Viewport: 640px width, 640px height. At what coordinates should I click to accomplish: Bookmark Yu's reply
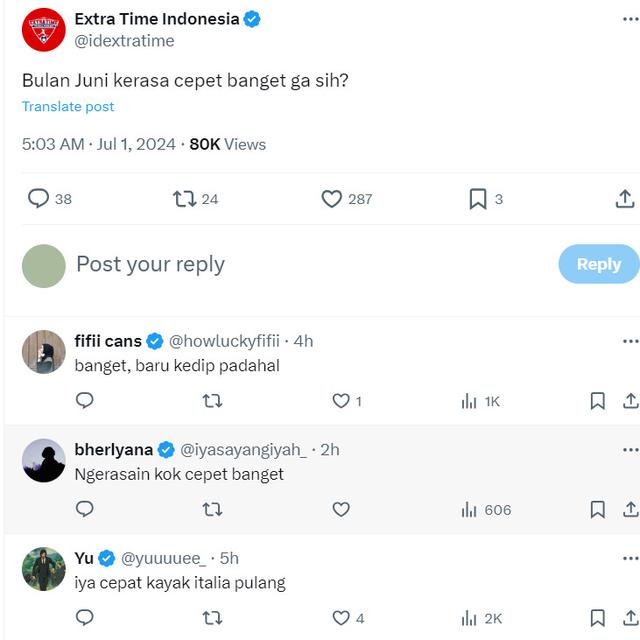pyautogui.click(x=597, y=619)
